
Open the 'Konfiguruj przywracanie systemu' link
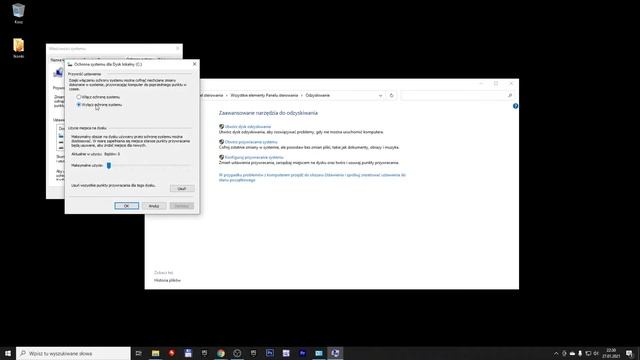click(x=254, y=157)
